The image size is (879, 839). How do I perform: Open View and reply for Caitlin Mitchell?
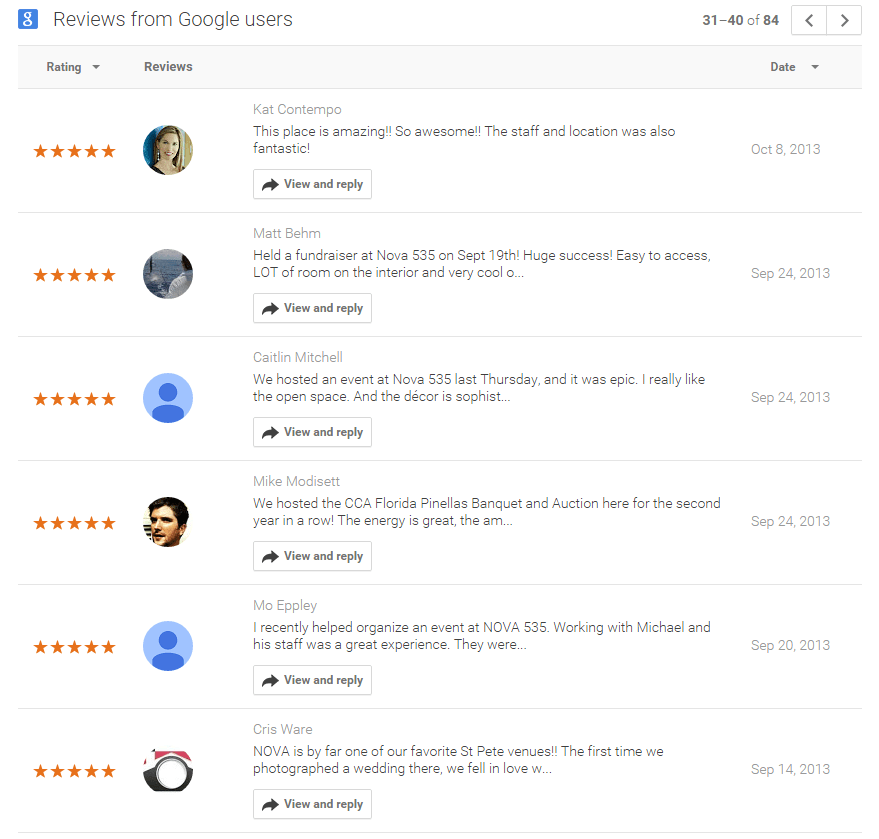[312, 432]
